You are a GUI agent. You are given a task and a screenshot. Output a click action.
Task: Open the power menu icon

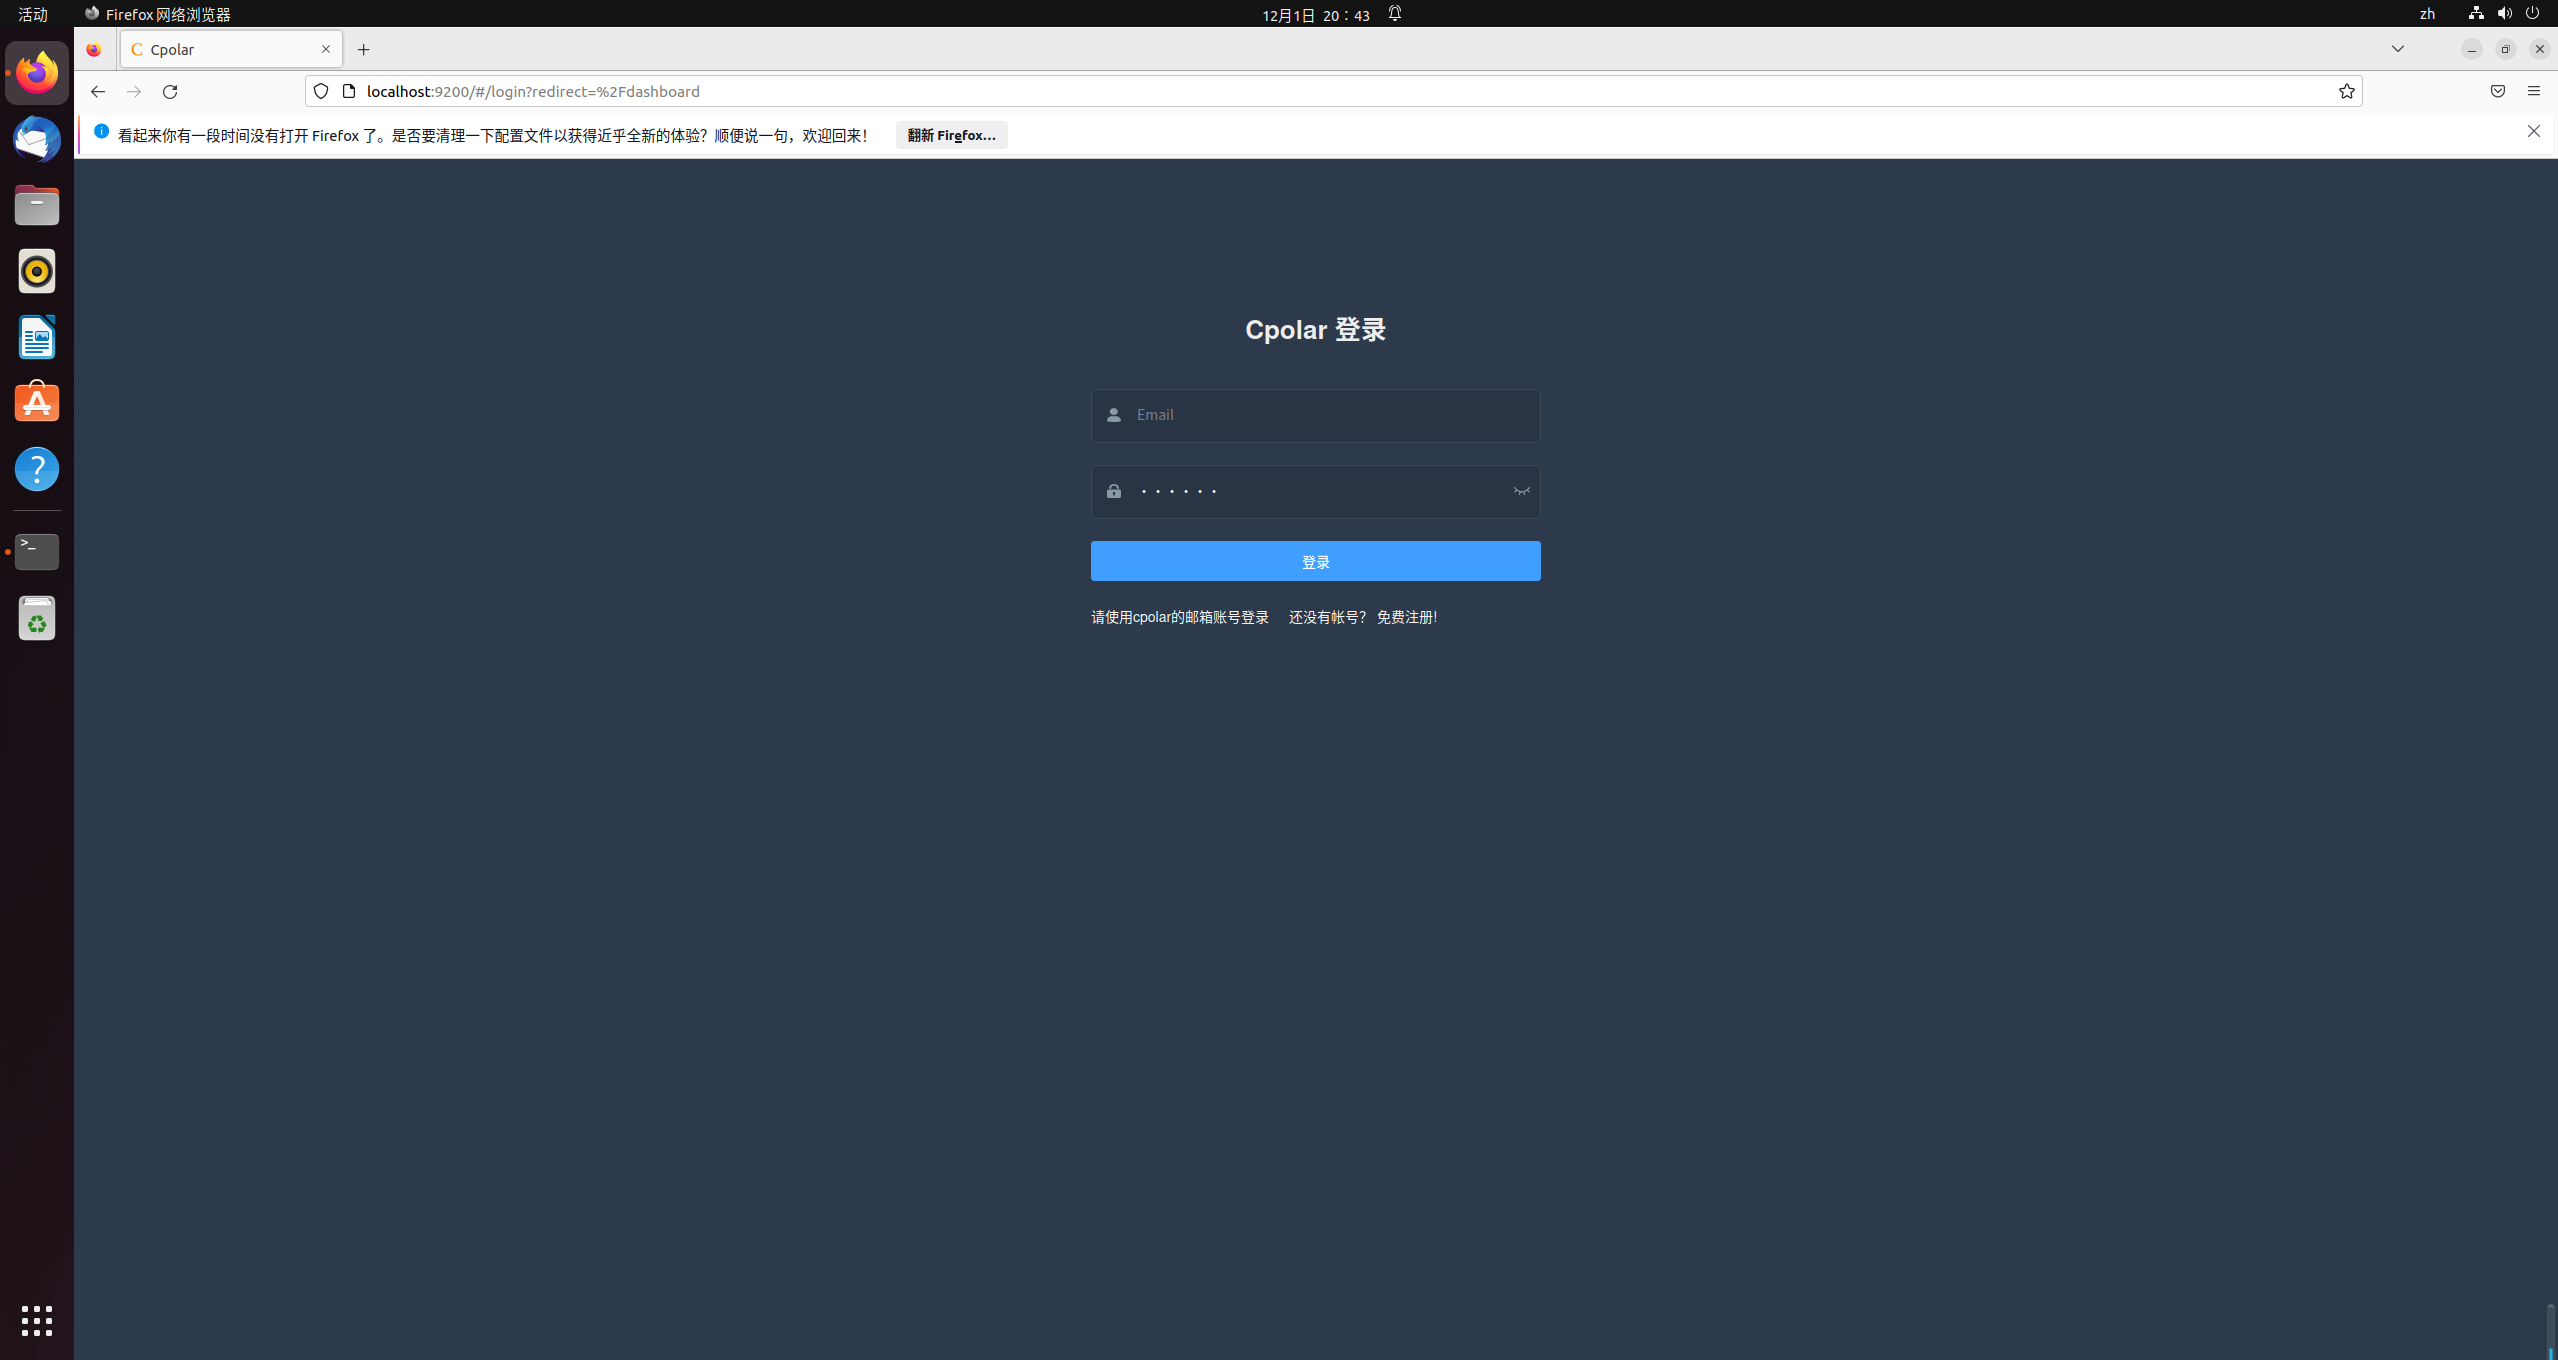(x=2531, y=14)
